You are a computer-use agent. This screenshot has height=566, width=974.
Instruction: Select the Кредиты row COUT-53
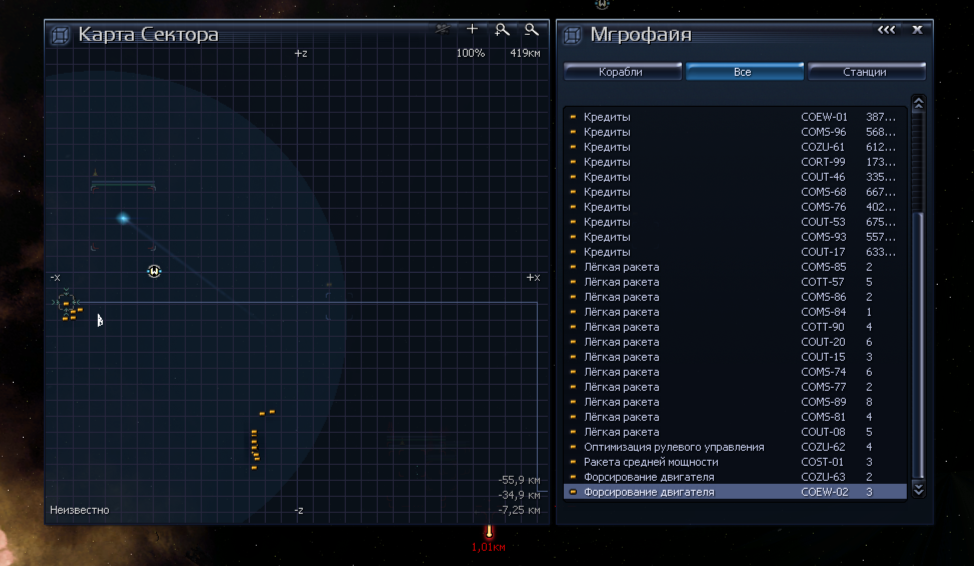735,221
